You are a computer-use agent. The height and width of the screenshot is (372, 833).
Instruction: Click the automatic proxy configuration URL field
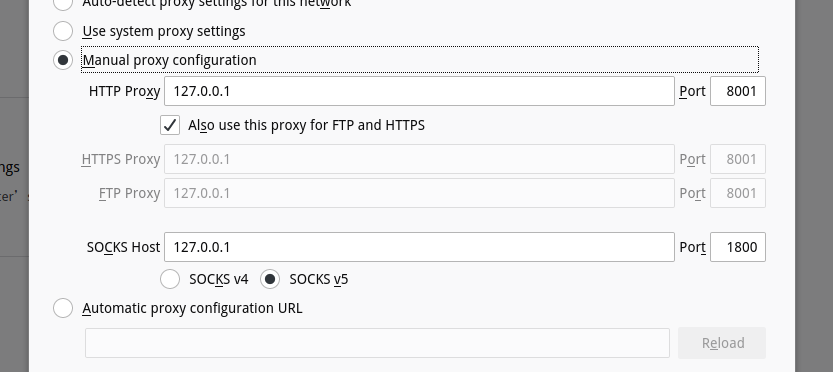pyautogui.click(x=377, y=343)
